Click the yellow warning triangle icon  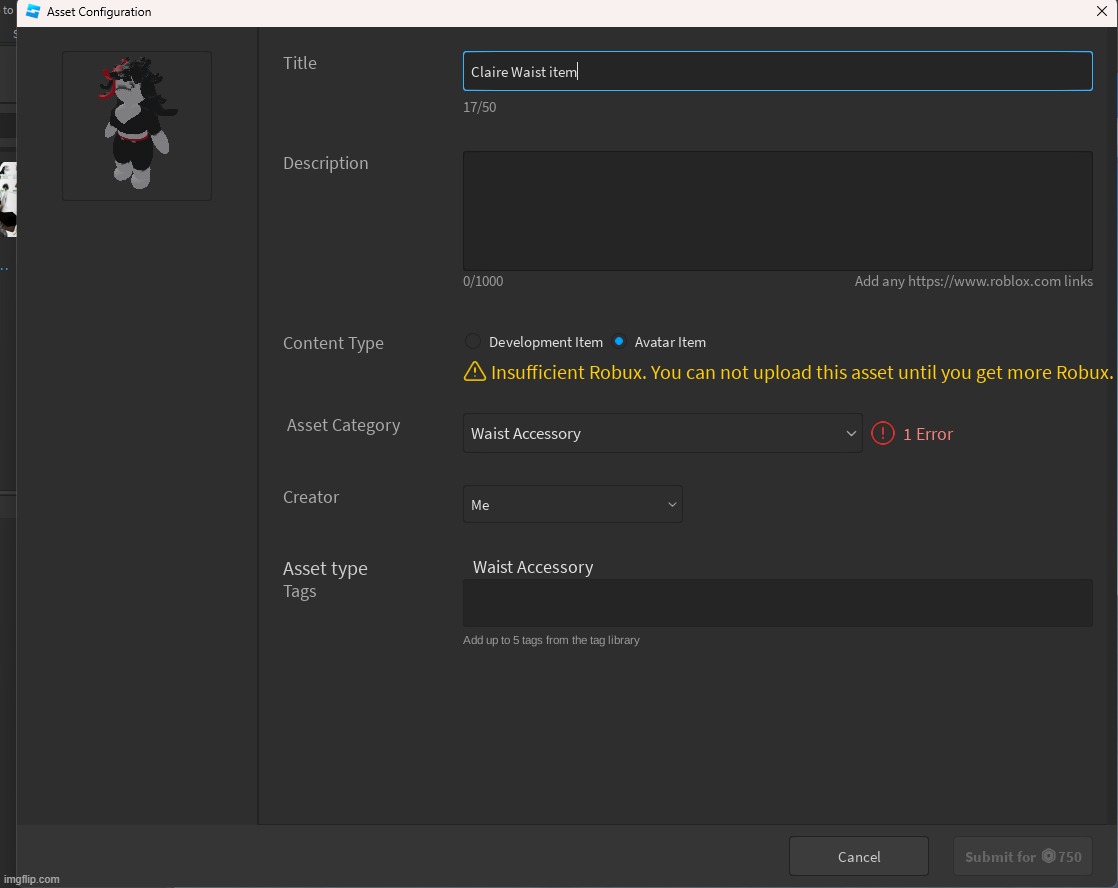[475, 372]
